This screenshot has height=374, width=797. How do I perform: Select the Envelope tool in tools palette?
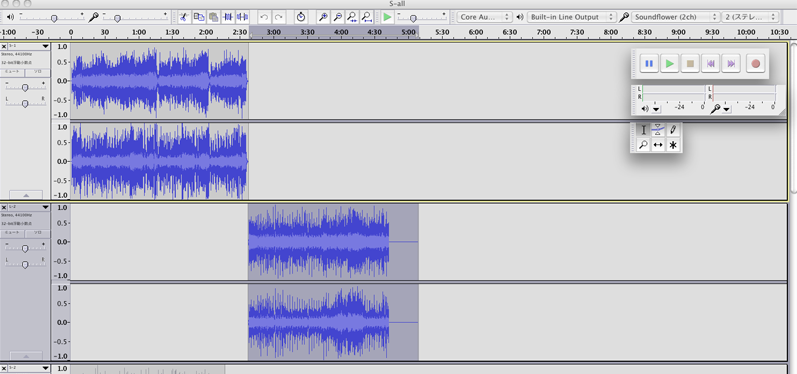[x=658, y=130]
